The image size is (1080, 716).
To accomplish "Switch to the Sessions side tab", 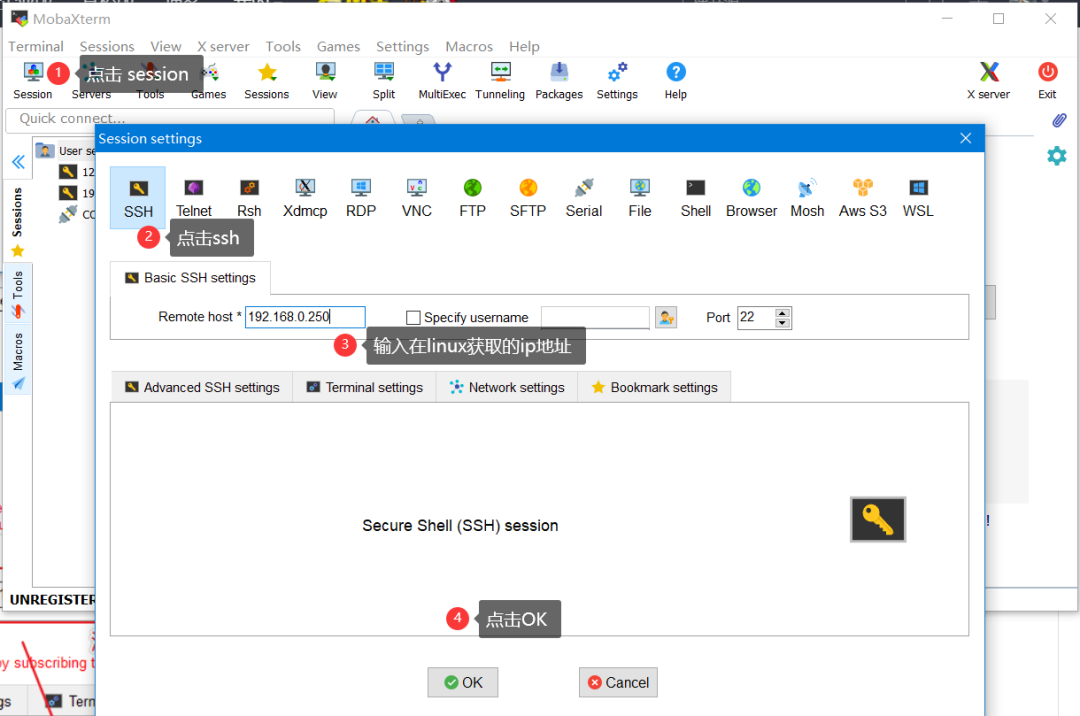I will tap(17, 221).
